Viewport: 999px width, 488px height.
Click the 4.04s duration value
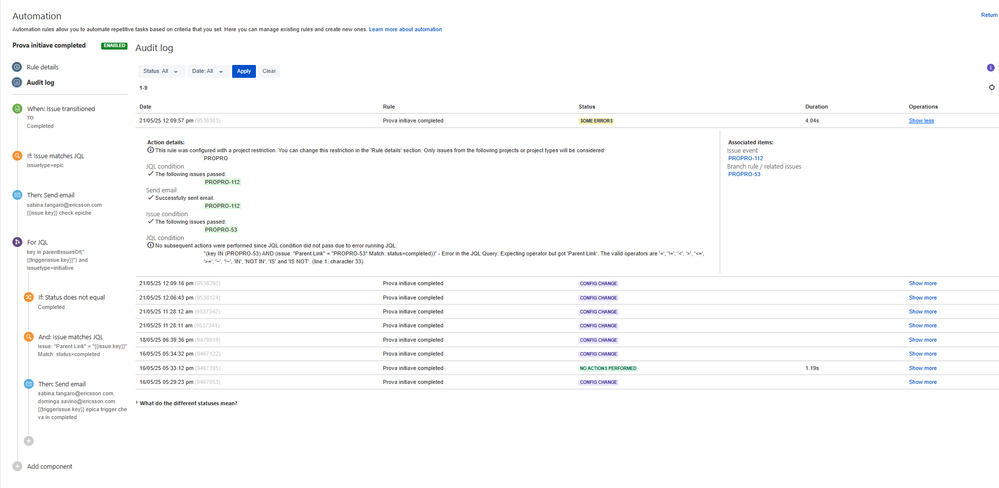click(812, 120)
